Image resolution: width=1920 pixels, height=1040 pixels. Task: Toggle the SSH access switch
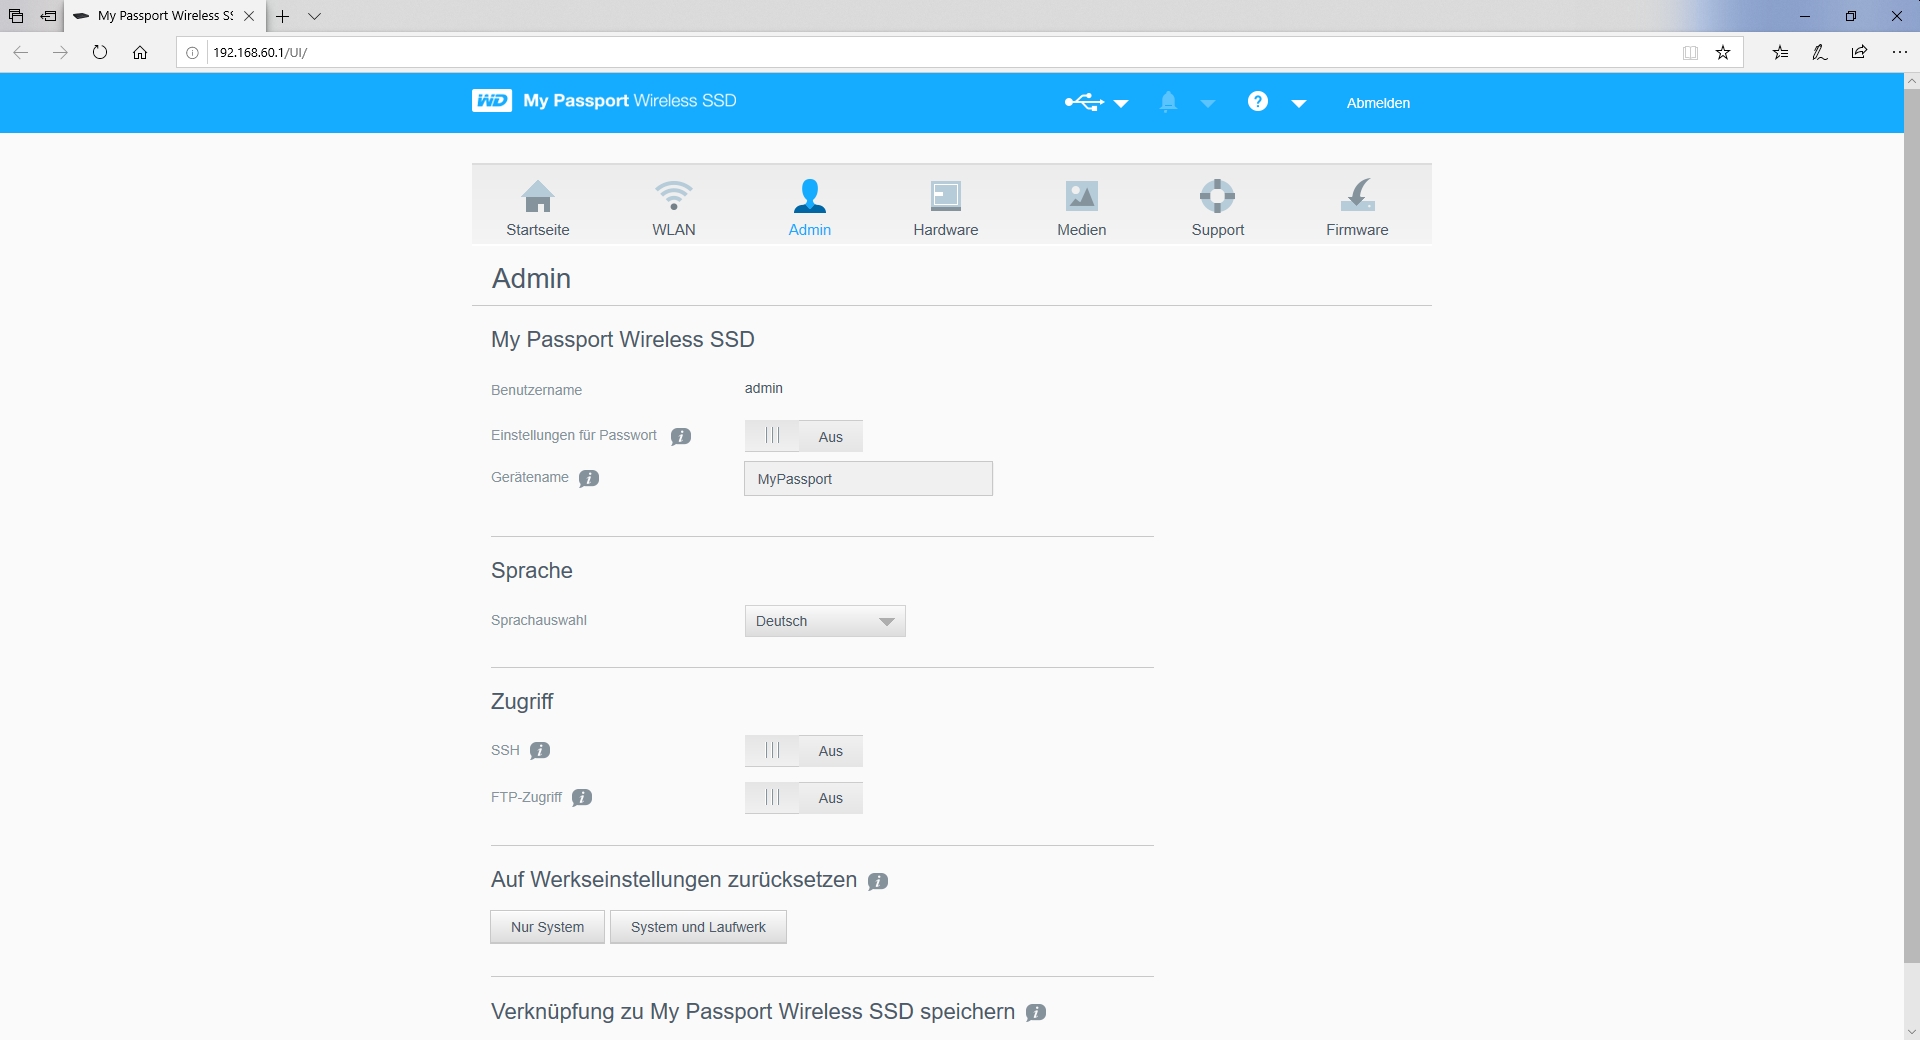804,751
